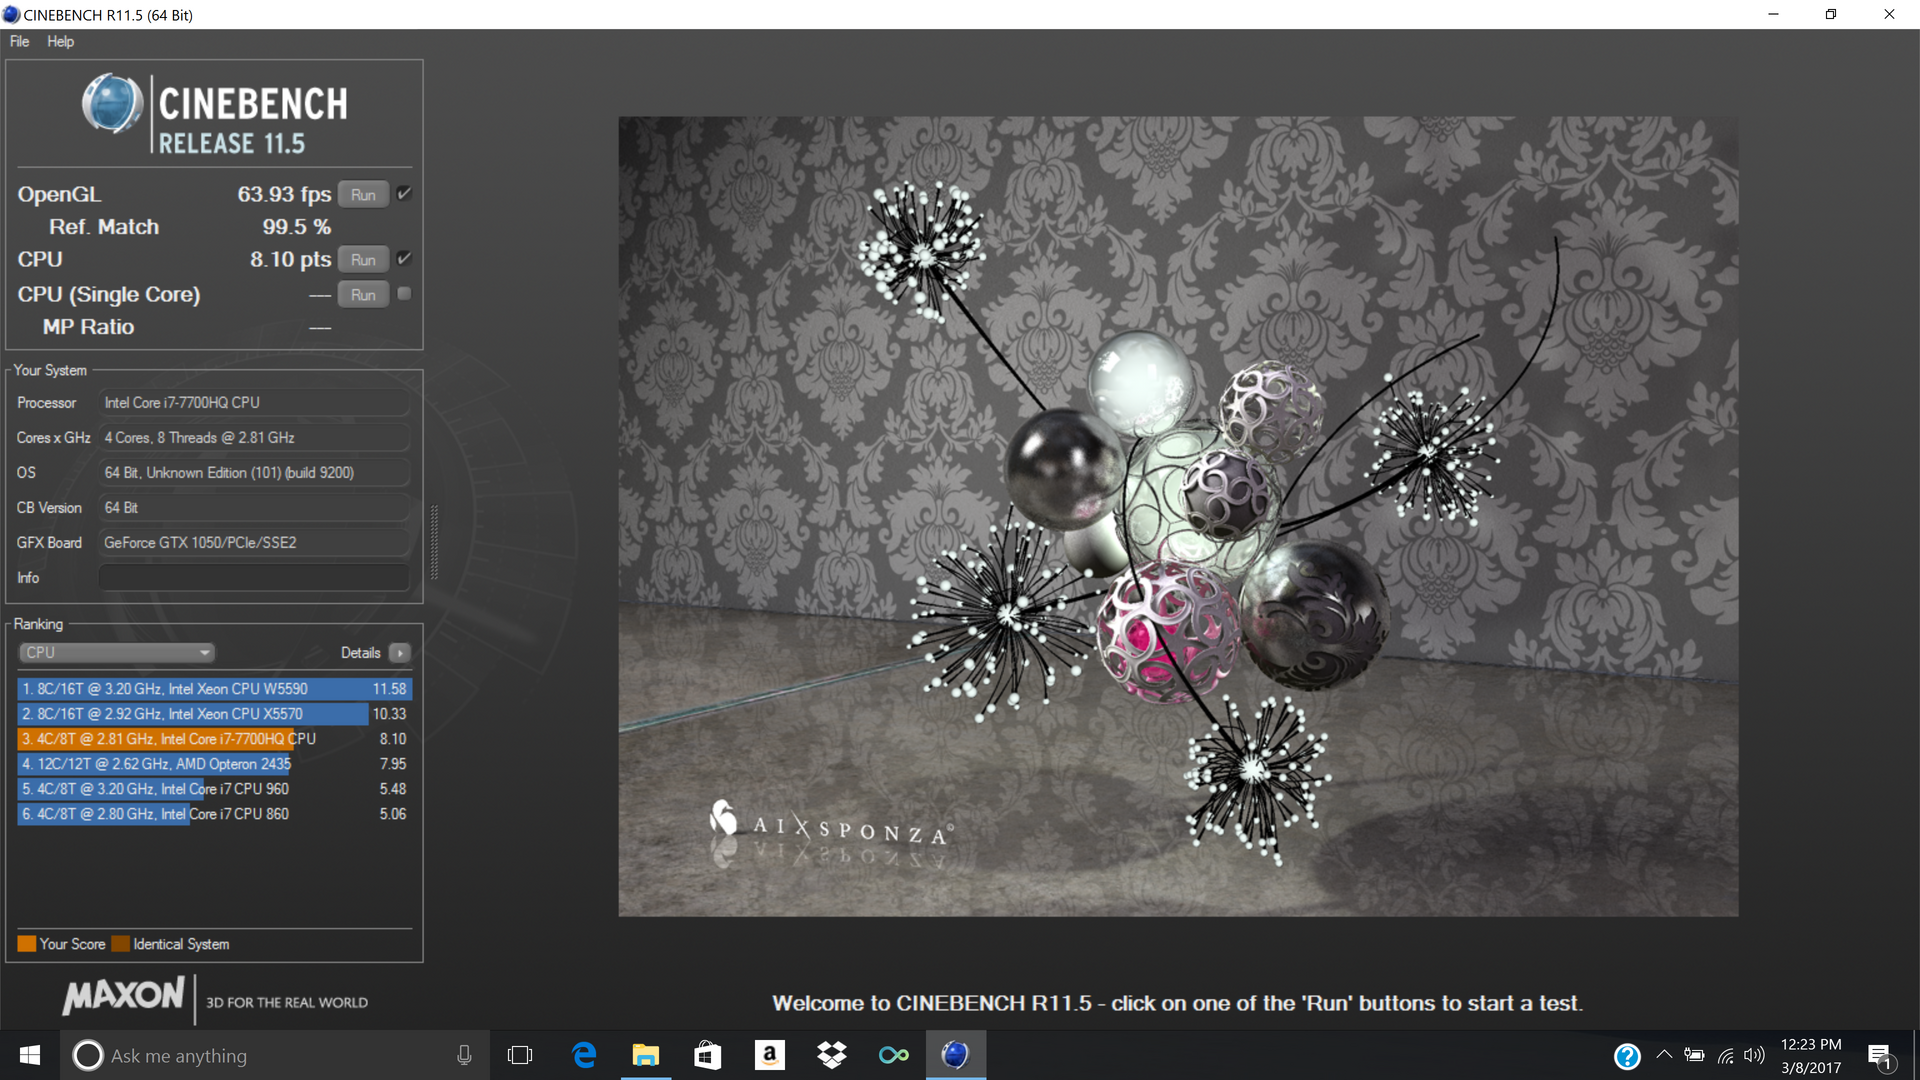This screenshot has width=1920, height=1080.
Task: Open Task View in the taskbar
Action: coord(520,1055)
